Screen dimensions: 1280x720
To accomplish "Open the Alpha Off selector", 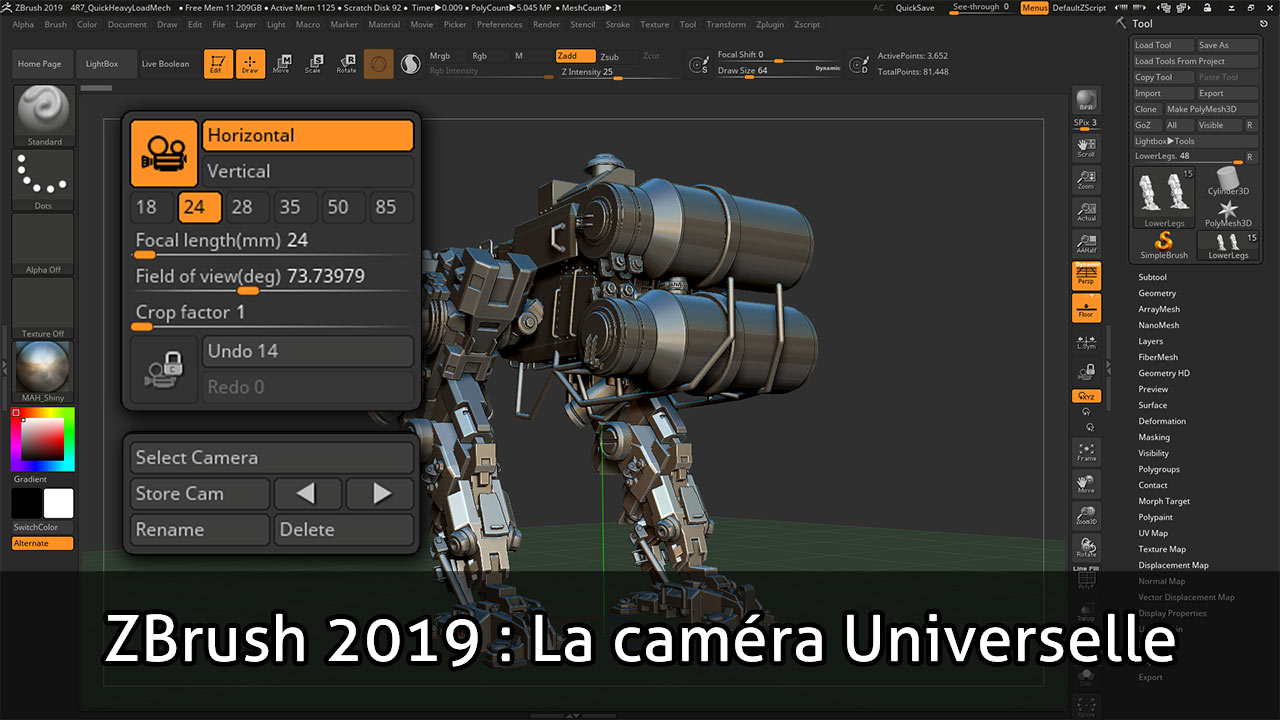I will [43, 244].
